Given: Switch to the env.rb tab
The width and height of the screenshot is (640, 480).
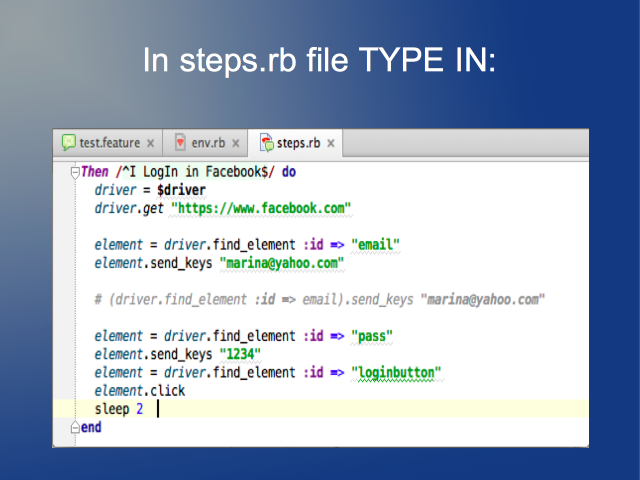Looking at the screenshot, I should pyautogui.click(x=205, y=143).
